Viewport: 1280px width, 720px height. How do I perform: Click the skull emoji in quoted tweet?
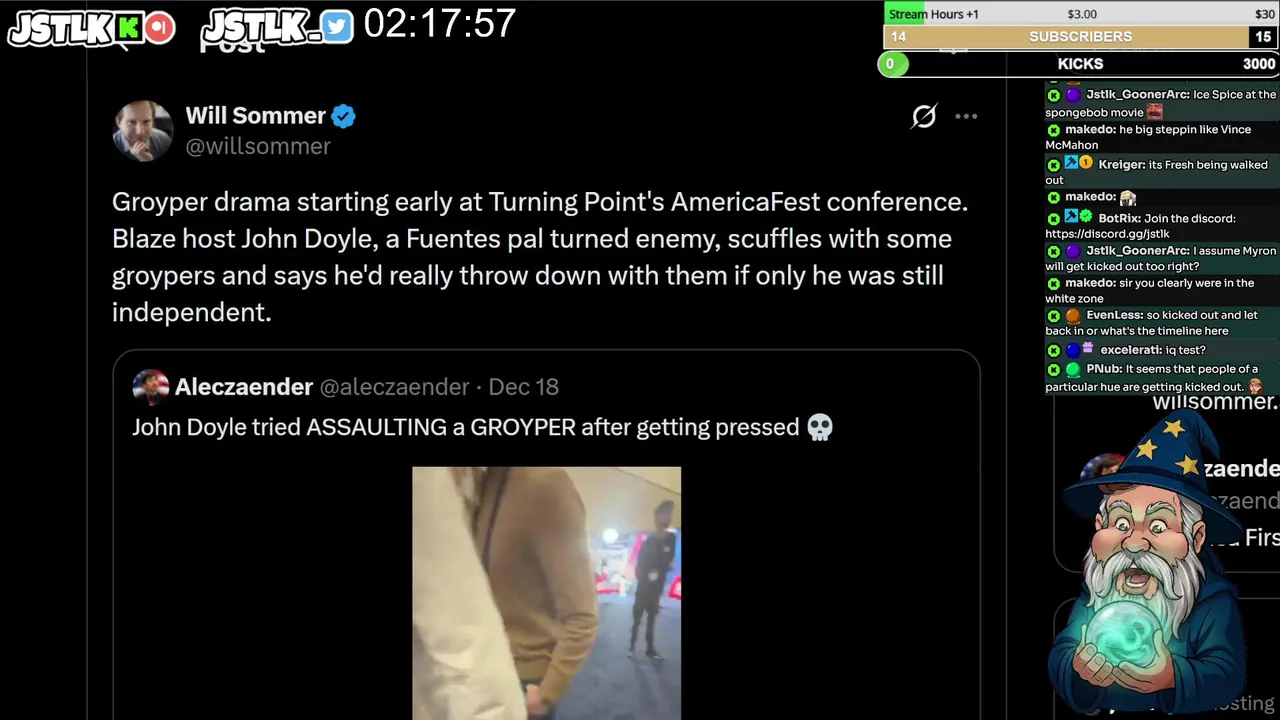(x=819, y=428)
